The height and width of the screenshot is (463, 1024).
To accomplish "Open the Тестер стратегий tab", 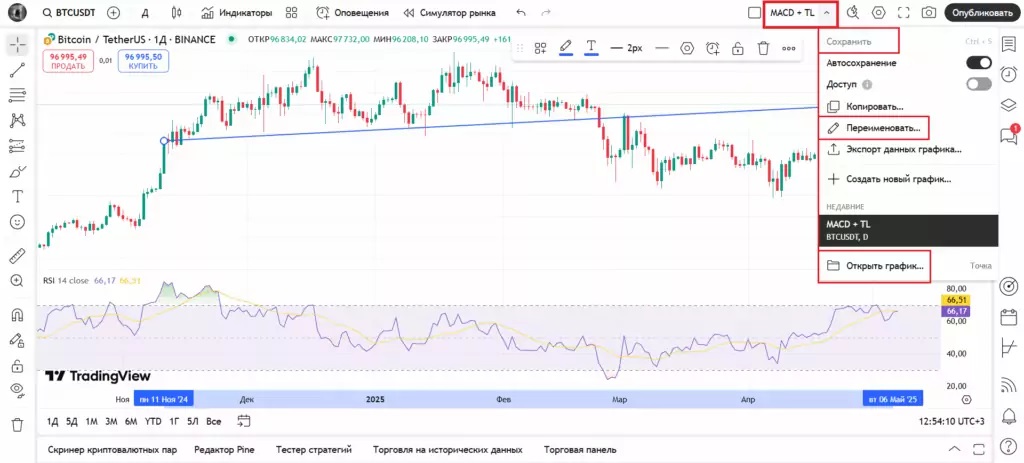I will point(313,449).
